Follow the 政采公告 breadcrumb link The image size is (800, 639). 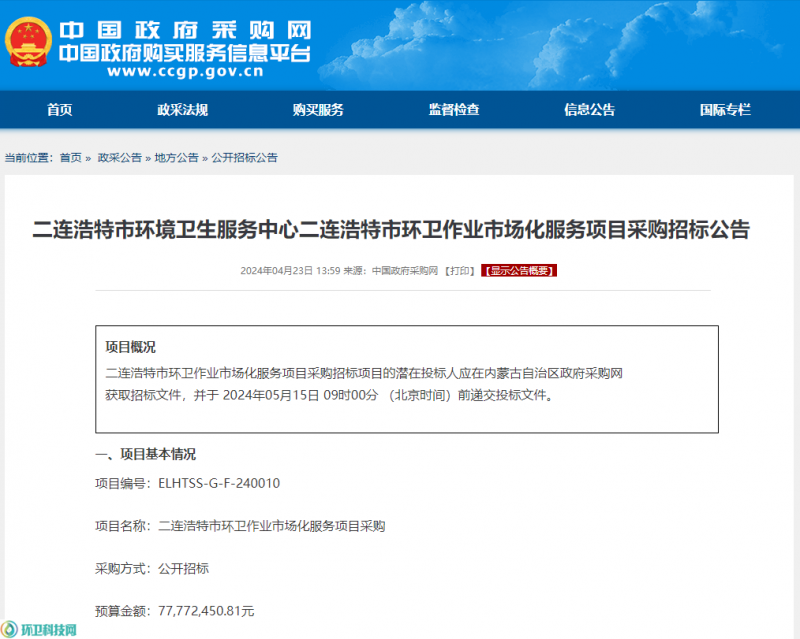(x=119, y=158)
